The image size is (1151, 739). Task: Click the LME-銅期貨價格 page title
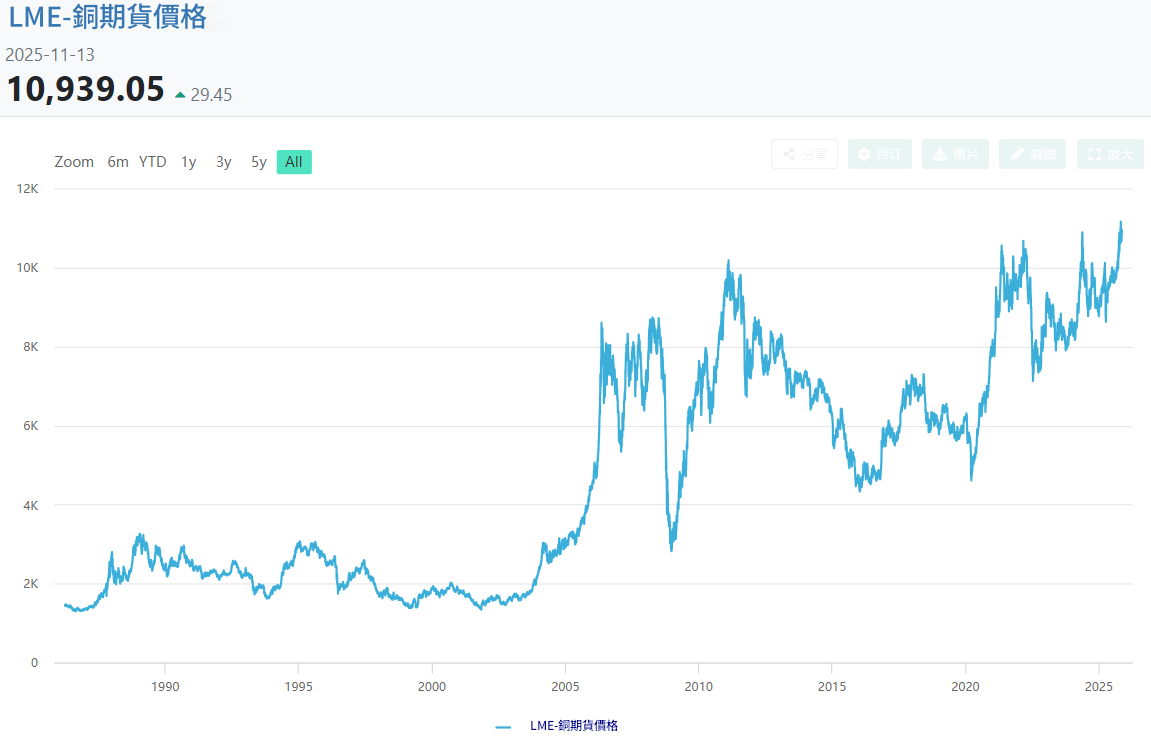(108, 17)
